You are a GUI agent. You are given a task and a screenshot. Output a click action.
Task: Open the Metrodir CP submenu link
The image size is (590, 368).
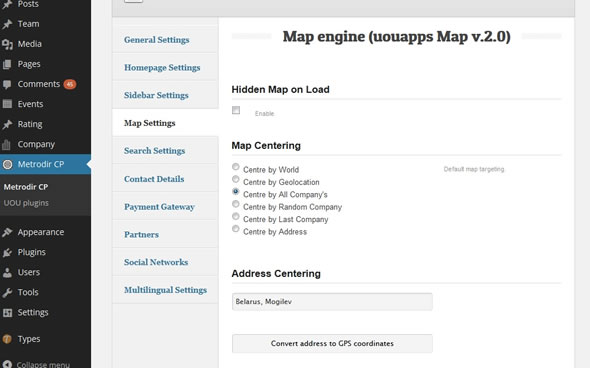point(26,187)
